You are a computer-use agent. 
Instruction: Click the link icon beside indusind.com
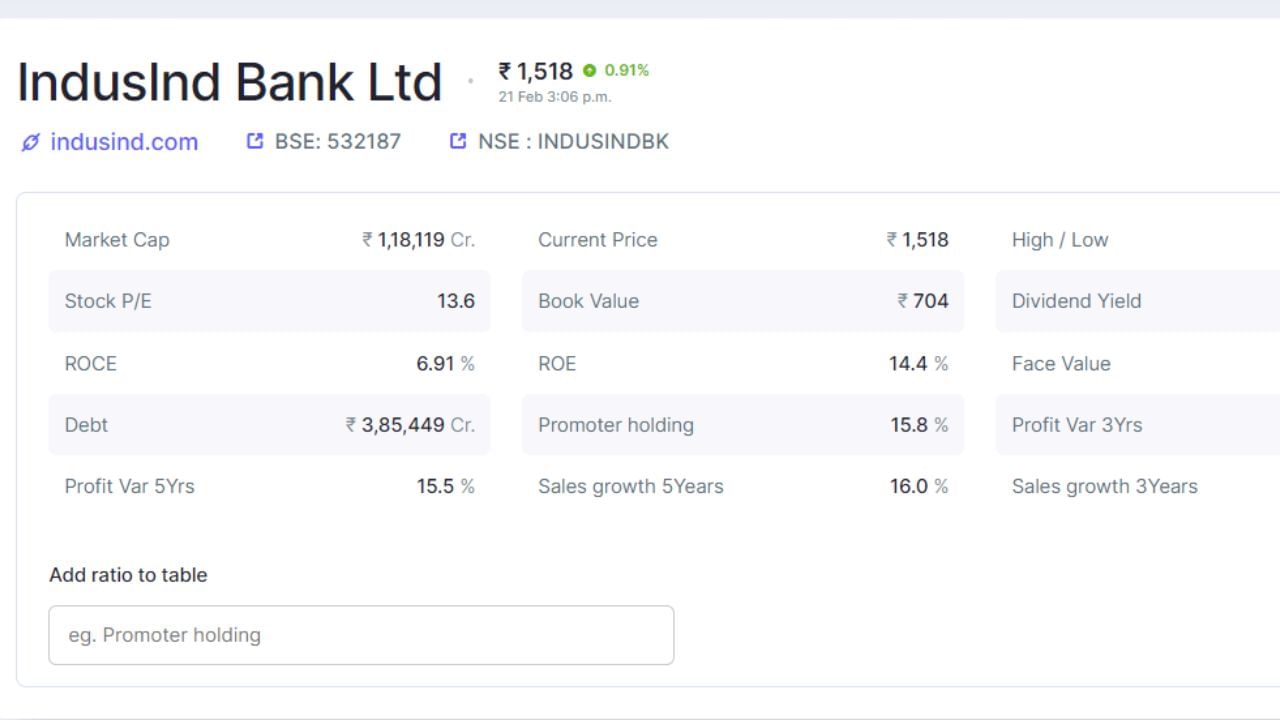[30, 142]
